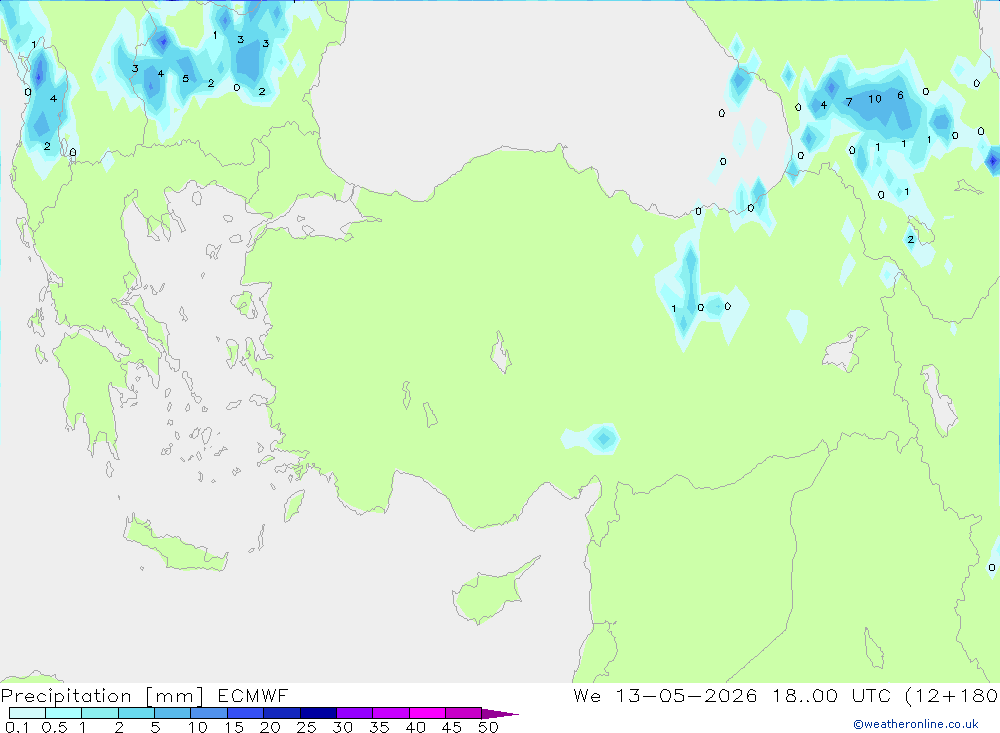Click the Crete island on the map
Screen dimensions: 1000x733
pyautogui.click(x=174, y=543)
